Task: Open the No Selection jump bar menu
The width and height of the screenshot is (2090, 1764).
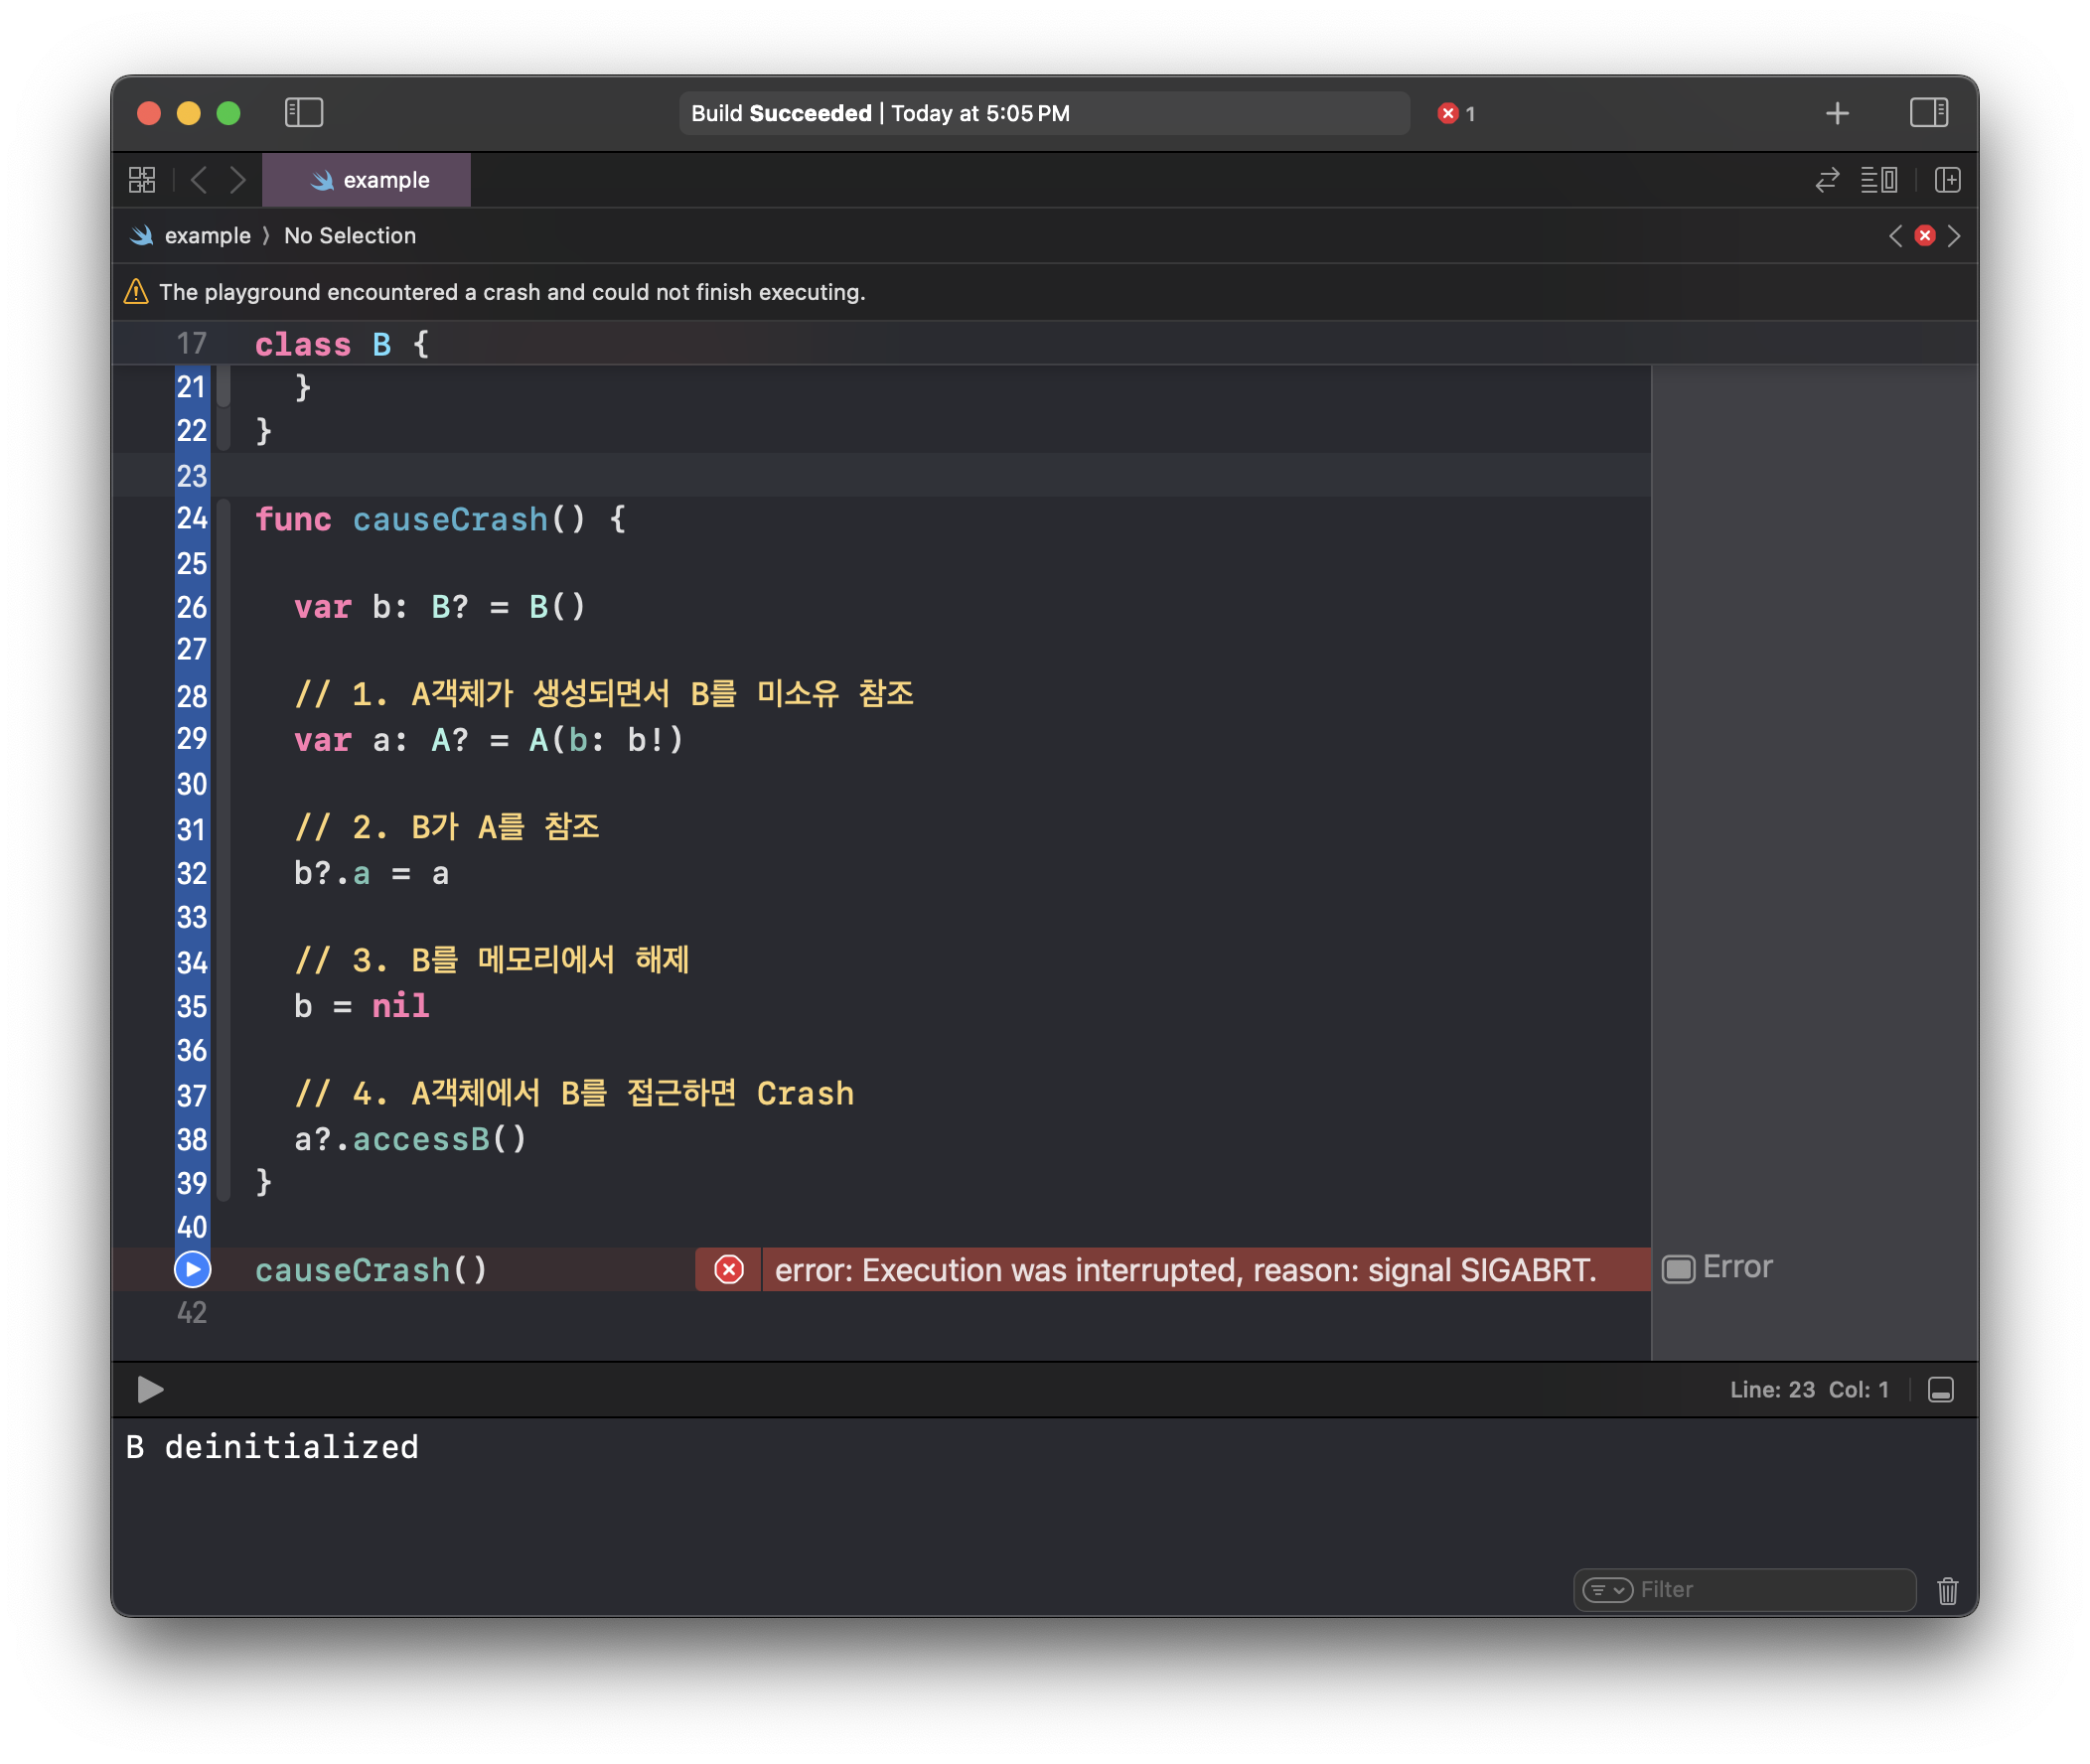Action: click(349, 236)
